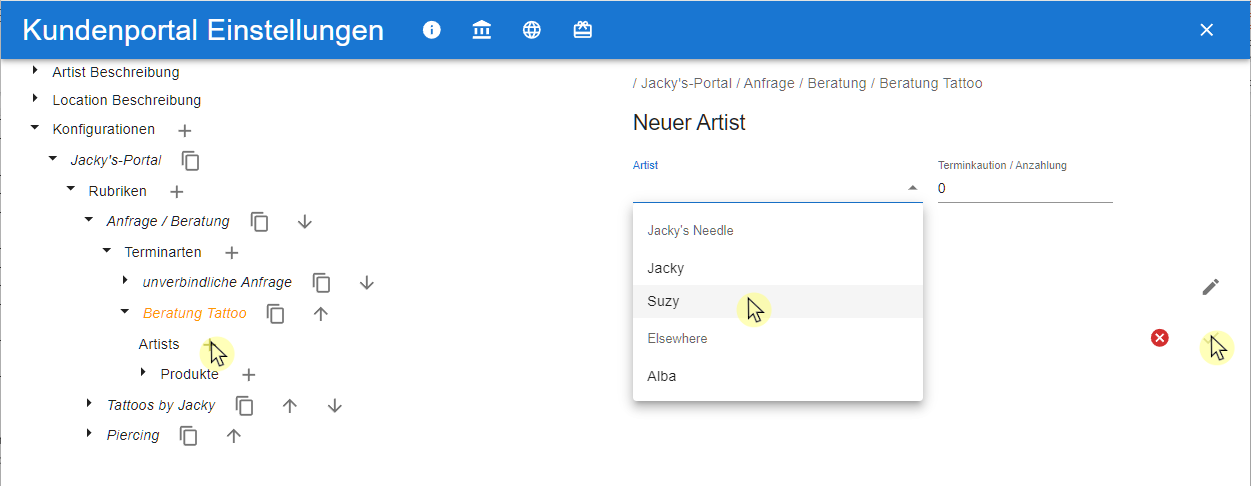Collapse the Konfigurationen tree node
Image resolution: width=1251 pixels, height=486 pixels.
coord(35,128)
